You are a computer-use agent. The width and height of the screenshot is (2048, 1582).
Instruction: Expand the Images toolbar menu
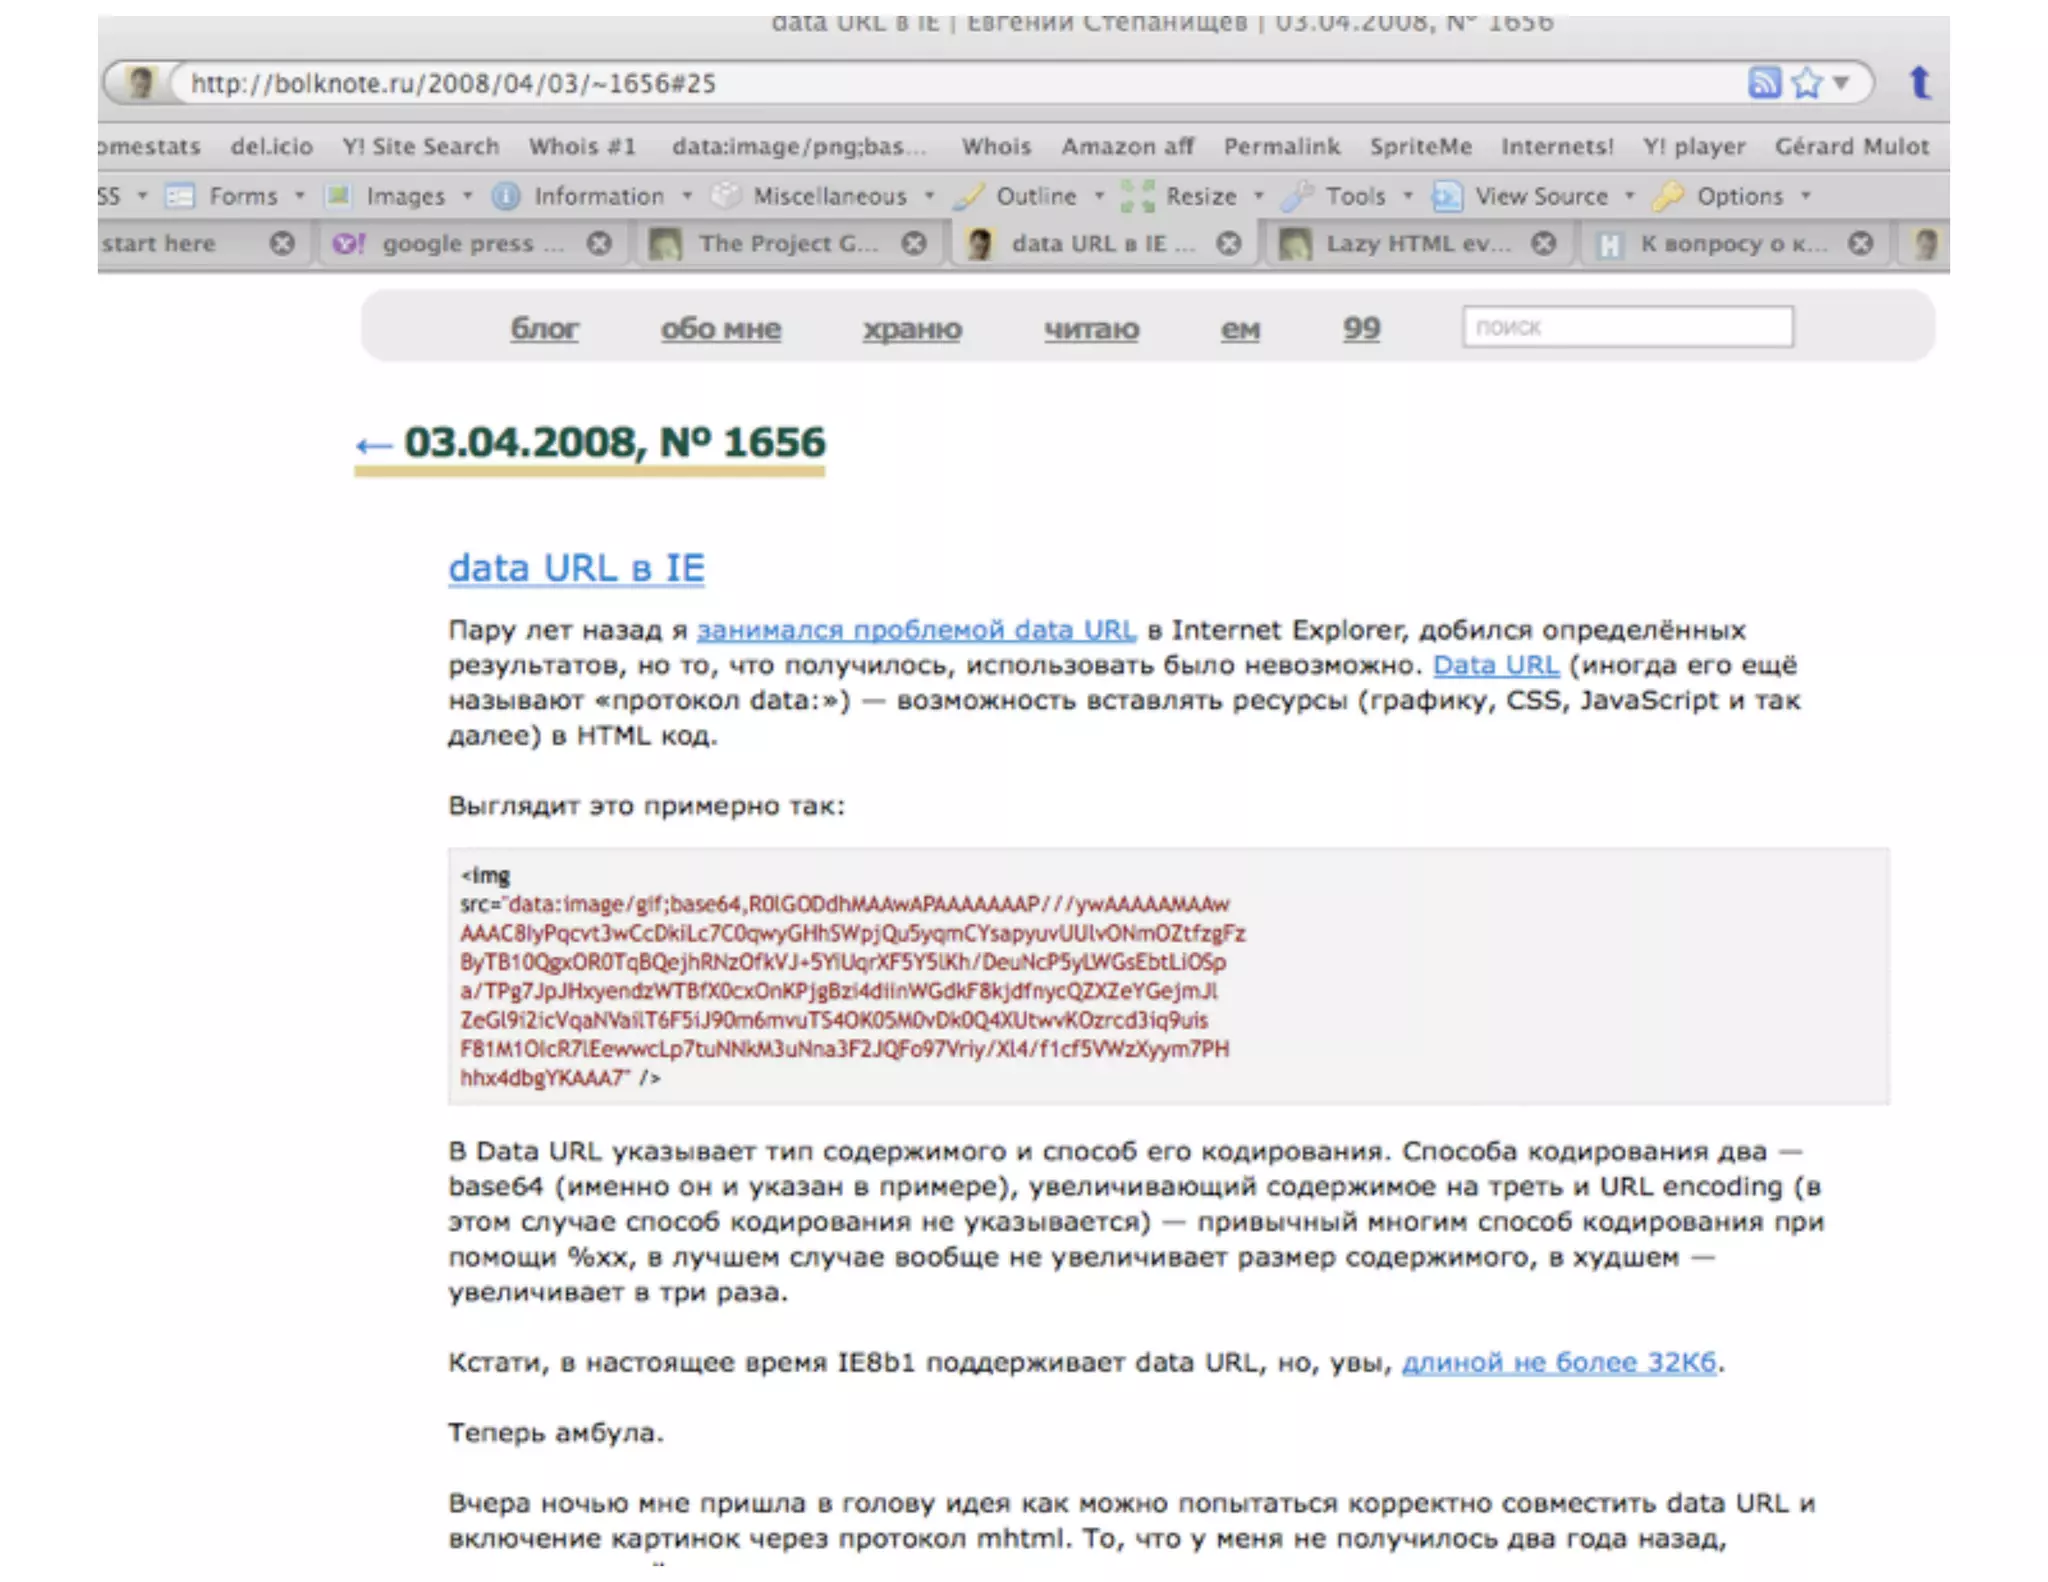[x=405, y=196]
